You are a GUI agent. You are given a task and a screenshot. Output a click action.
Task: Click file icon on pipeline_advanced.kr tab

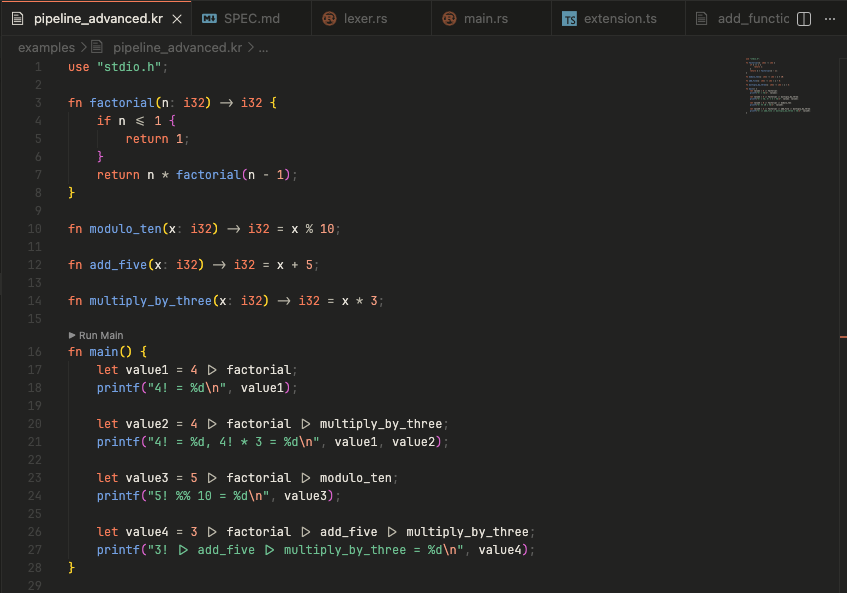pyautogui.click(x=18, y=19)
